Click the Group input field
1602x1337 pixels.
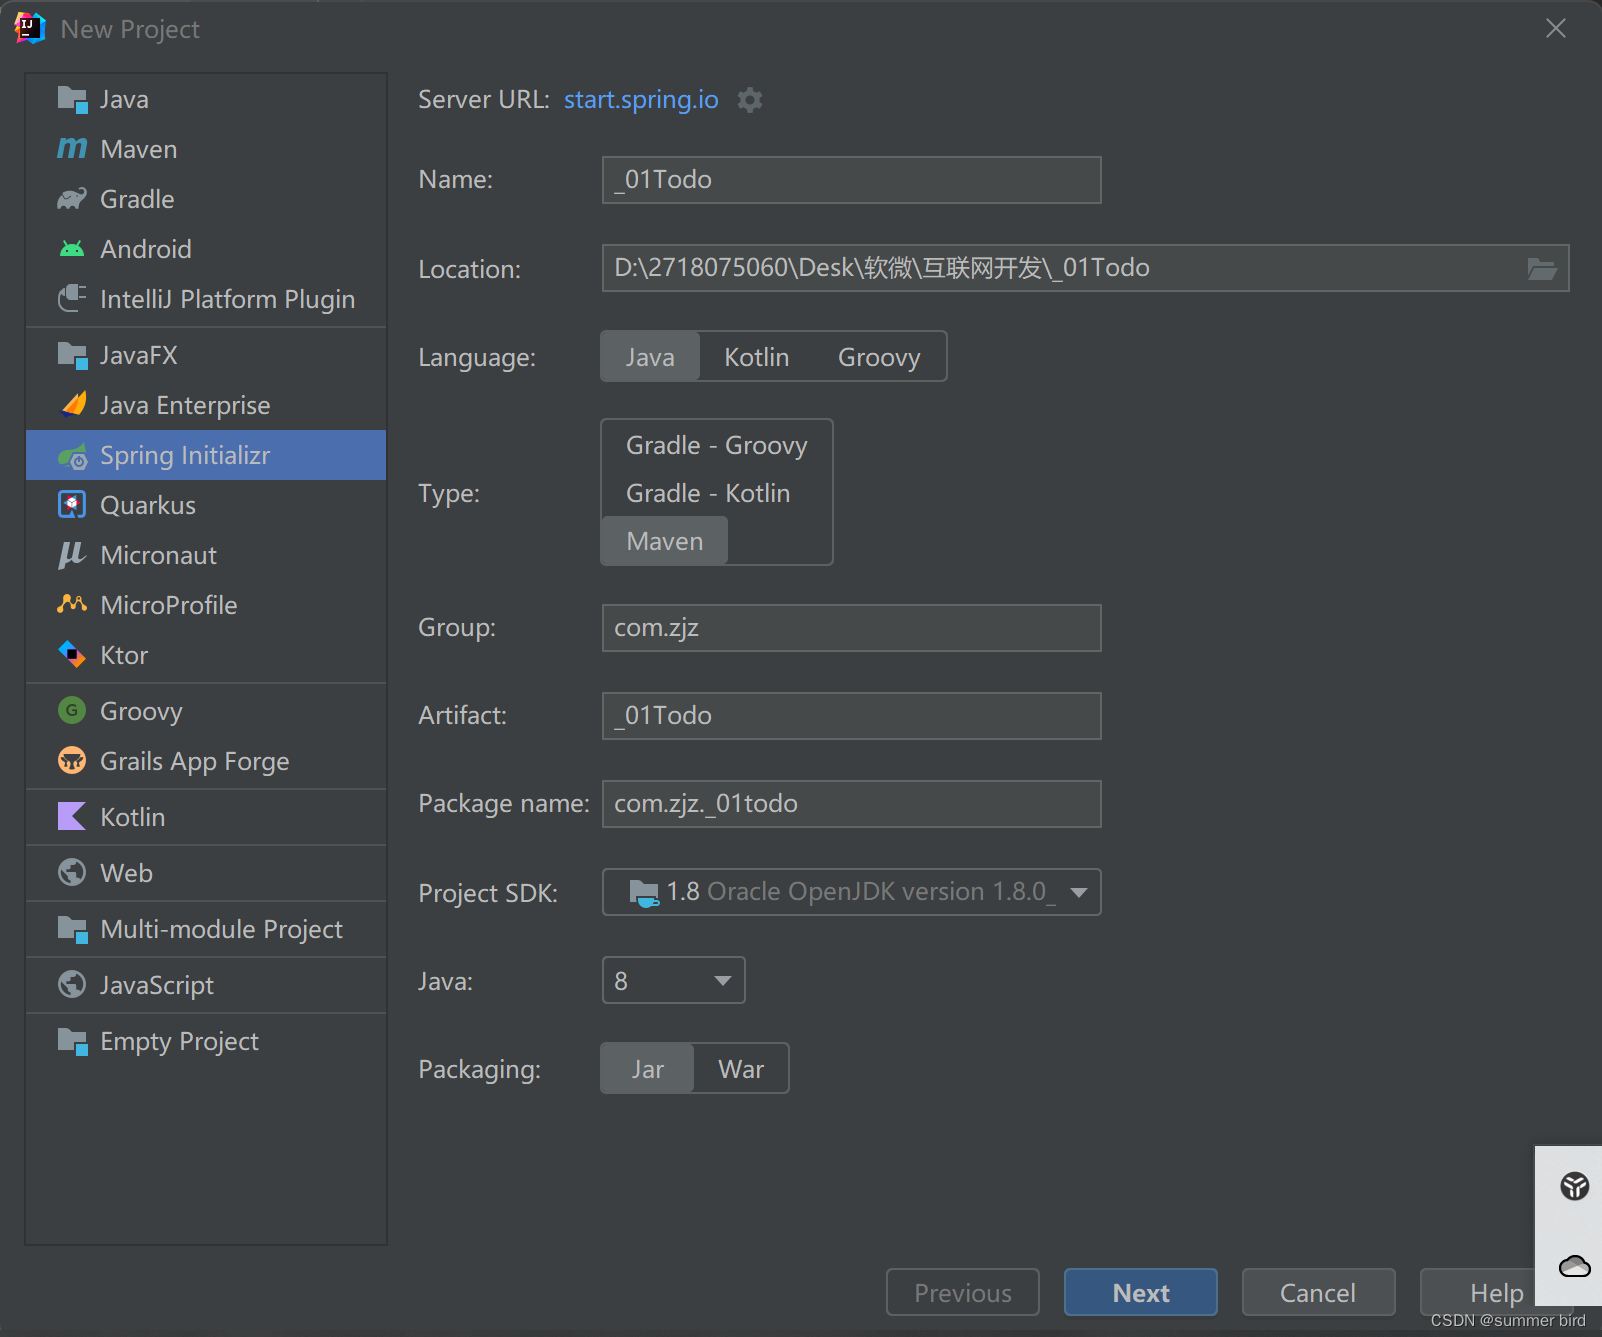852,628
